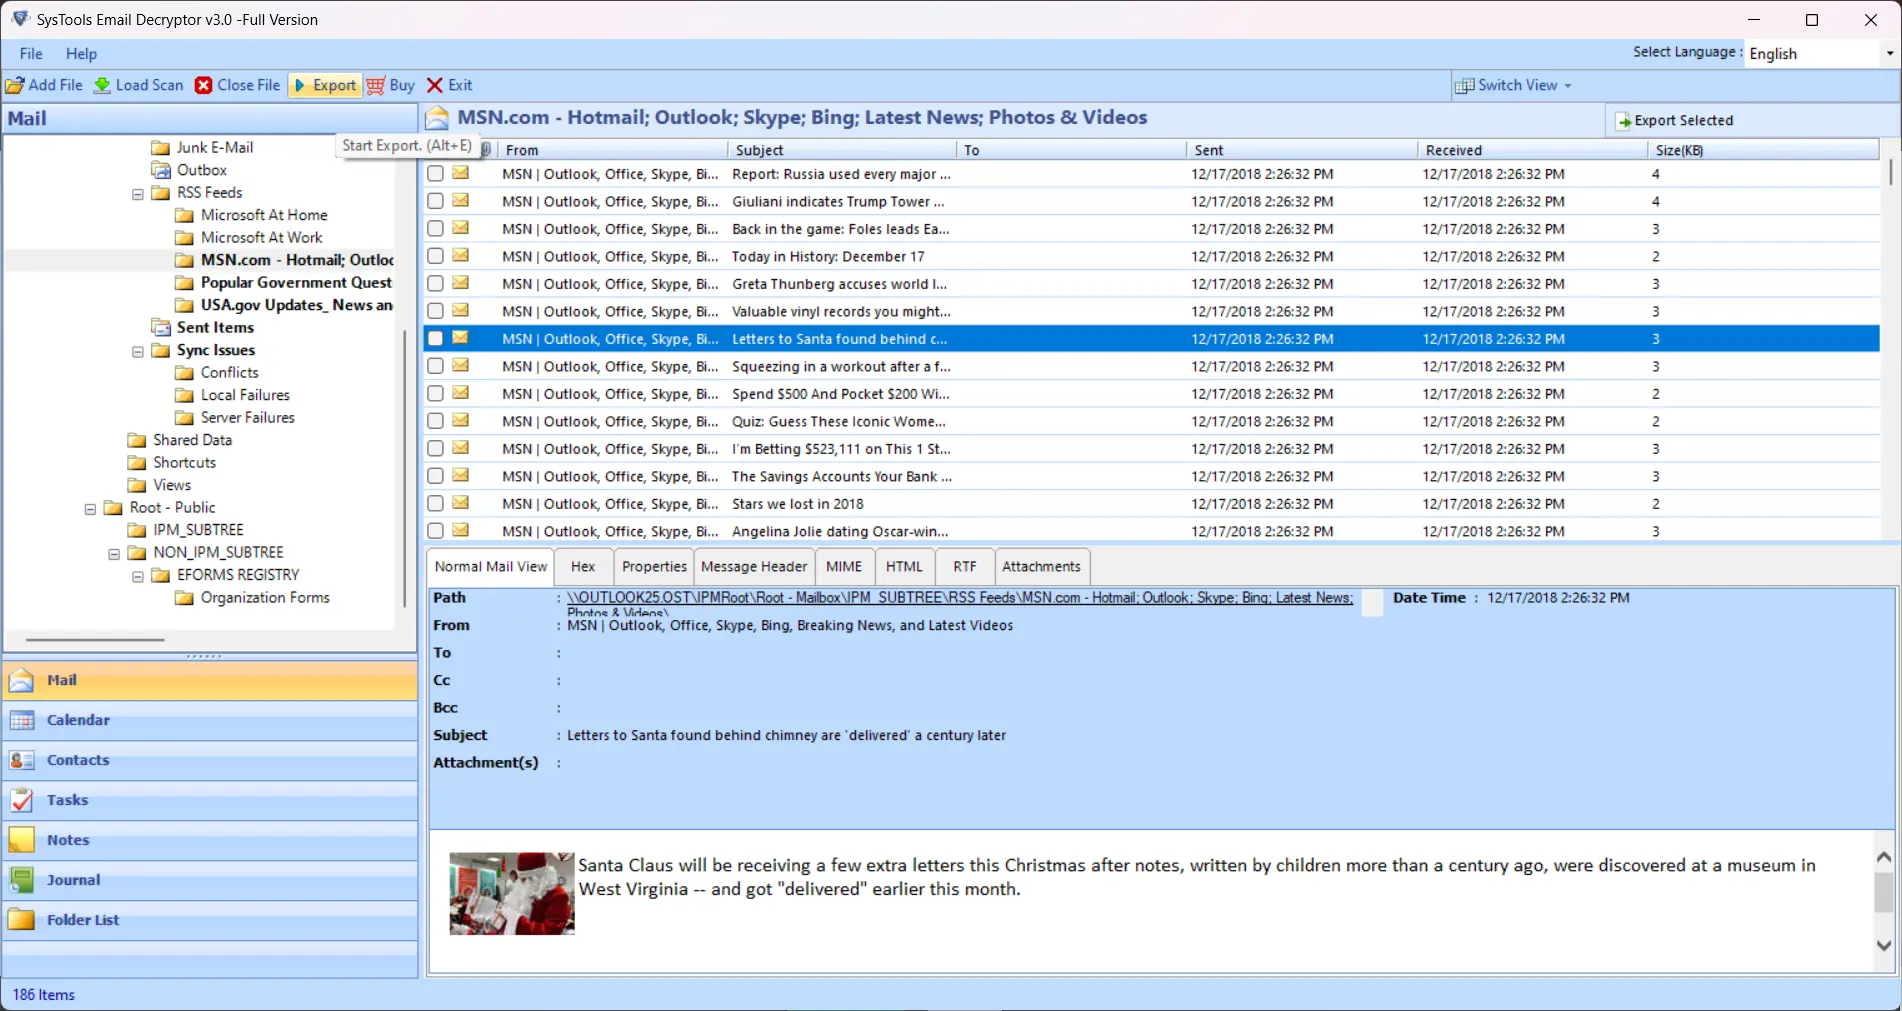Image resolution: width=1902 pixels, height=1011 pixels.
Task: Sort emails by Sent column header
Action: (1302, 150)
